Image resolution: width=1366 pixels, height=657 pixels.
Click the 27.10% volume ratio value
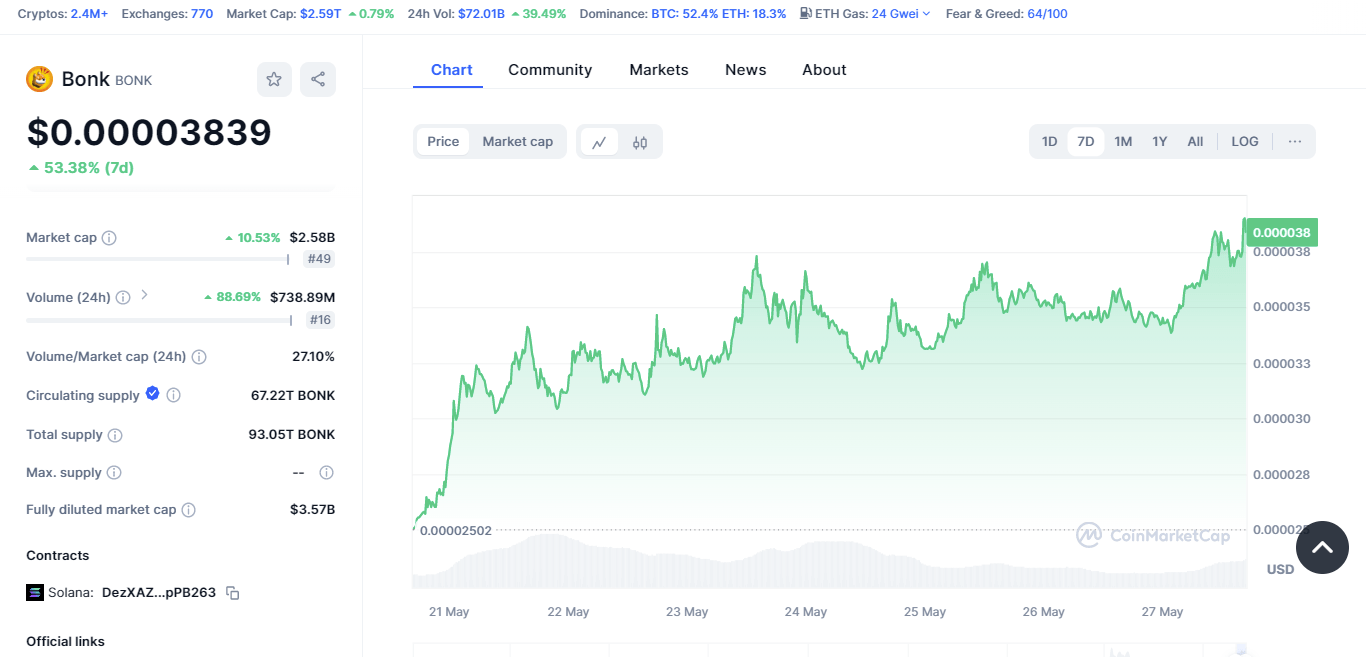[313, 357]
